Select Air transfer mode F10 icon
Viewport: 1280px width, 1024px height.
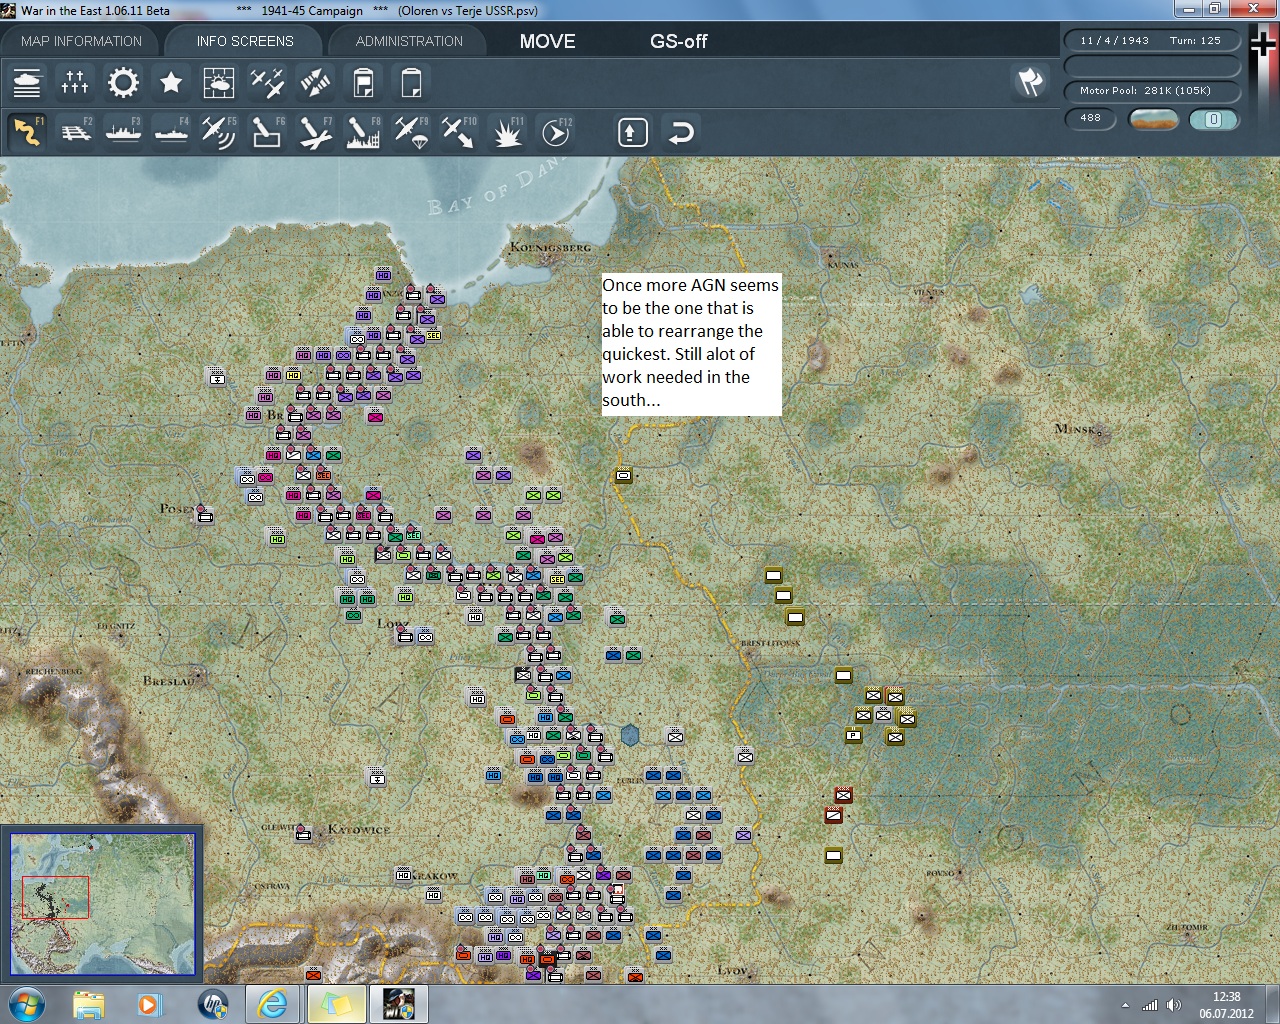[459, 132]
